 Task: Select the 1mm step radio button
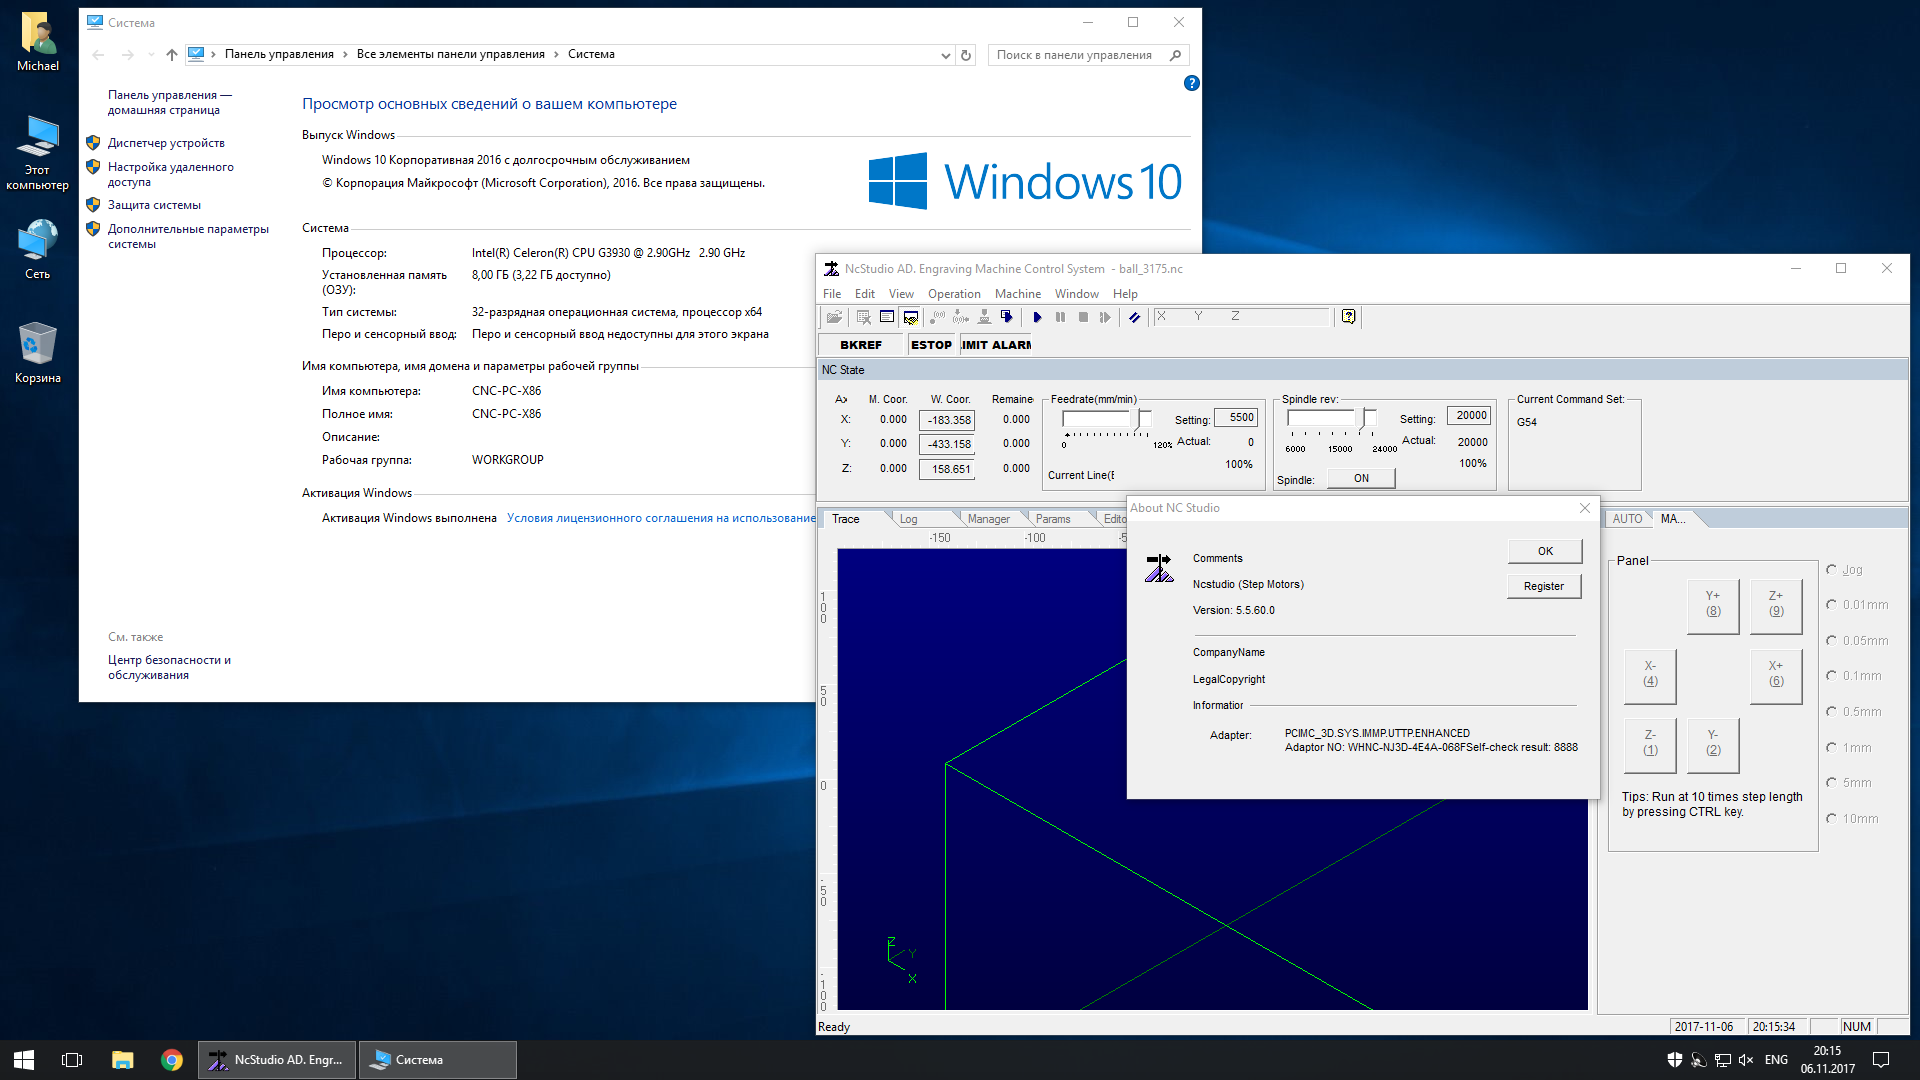[x=1832, y=748]
